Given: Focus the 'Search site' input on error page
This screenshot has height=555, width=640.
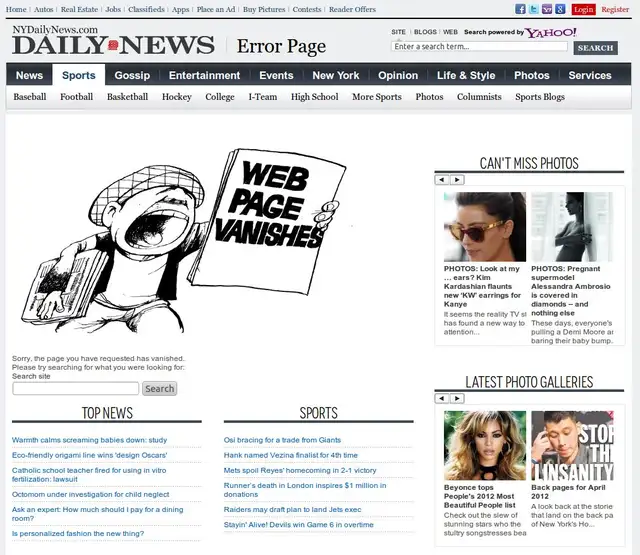Looking at the screenshot, I should point(76,388).
